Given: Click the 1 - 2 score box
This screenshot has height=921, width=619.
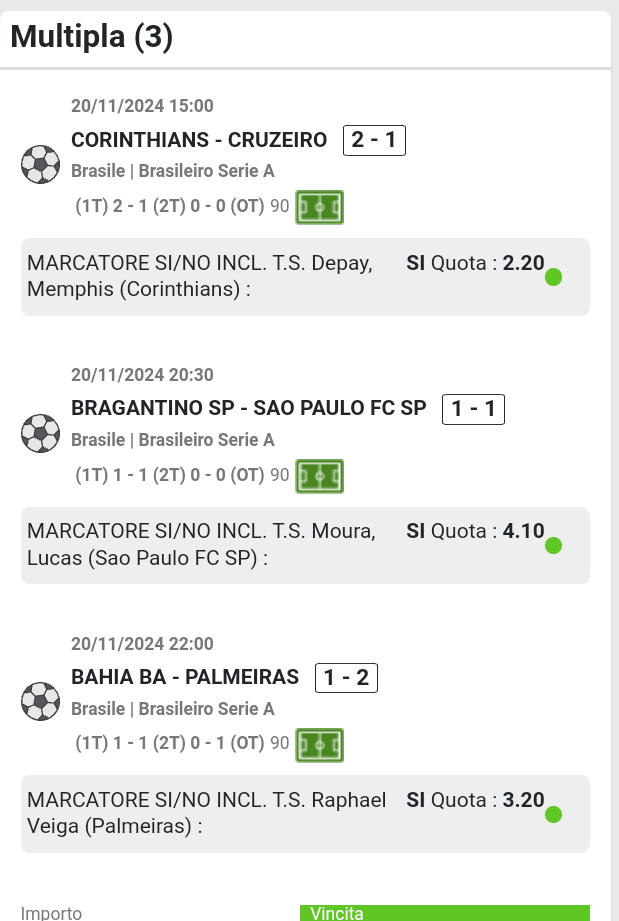Looking at the screenshot, I should tap(346, 678).
